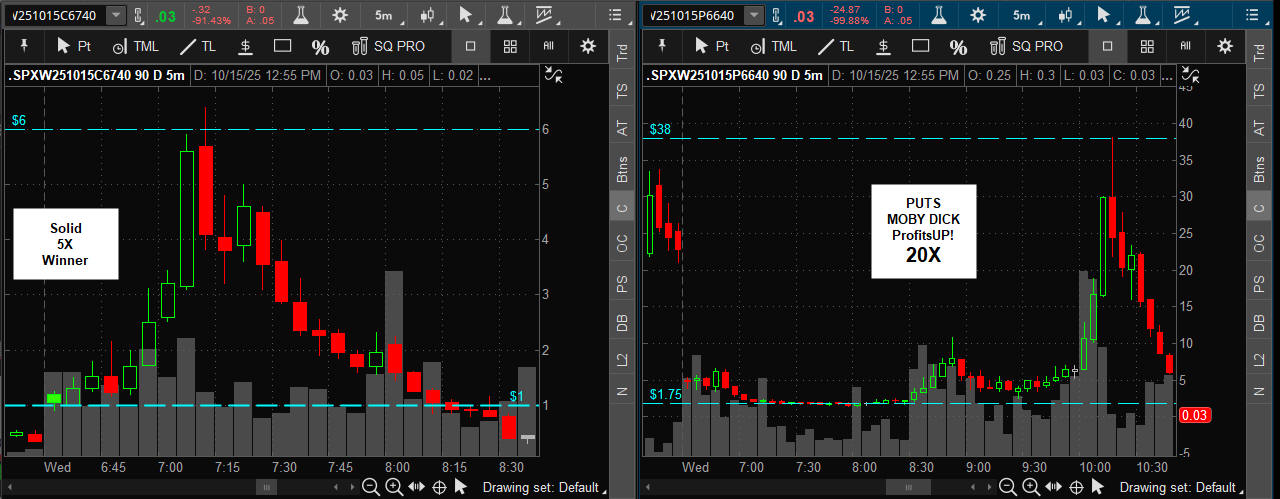Image resolution: width=1280 pixels, height=499 pixels.
Task: Open gear settings in right chart drawing toolbar
Action: [x=1224, y=46]
